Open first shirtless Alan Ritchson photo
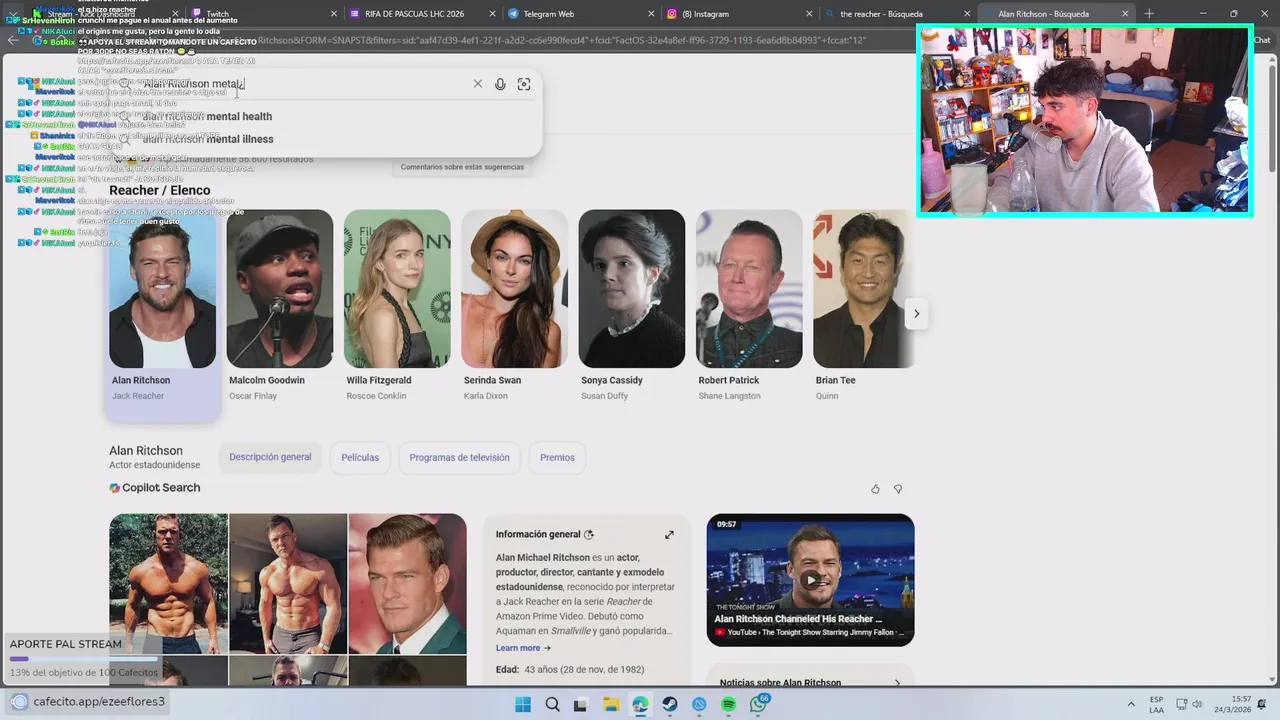 pos(169,584)
